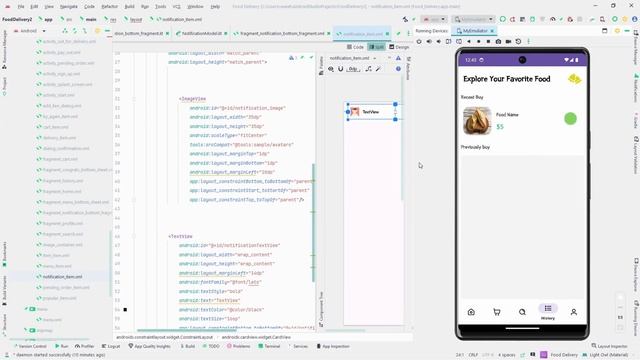The width and height of the screenshot is (640, 360).
Task: Fold the ImageView tag in editor
Action: click(134, 99)
